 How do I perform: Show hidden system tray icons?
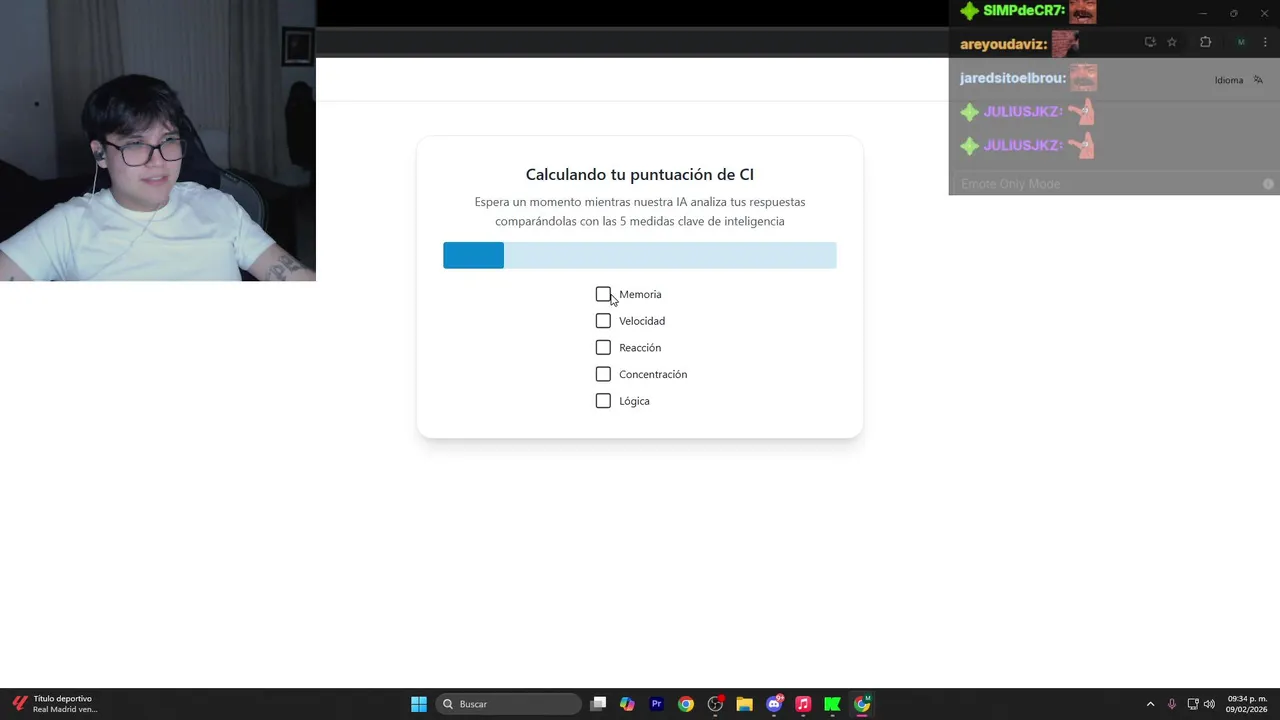pyautogui.click(x=1150, y=704)
